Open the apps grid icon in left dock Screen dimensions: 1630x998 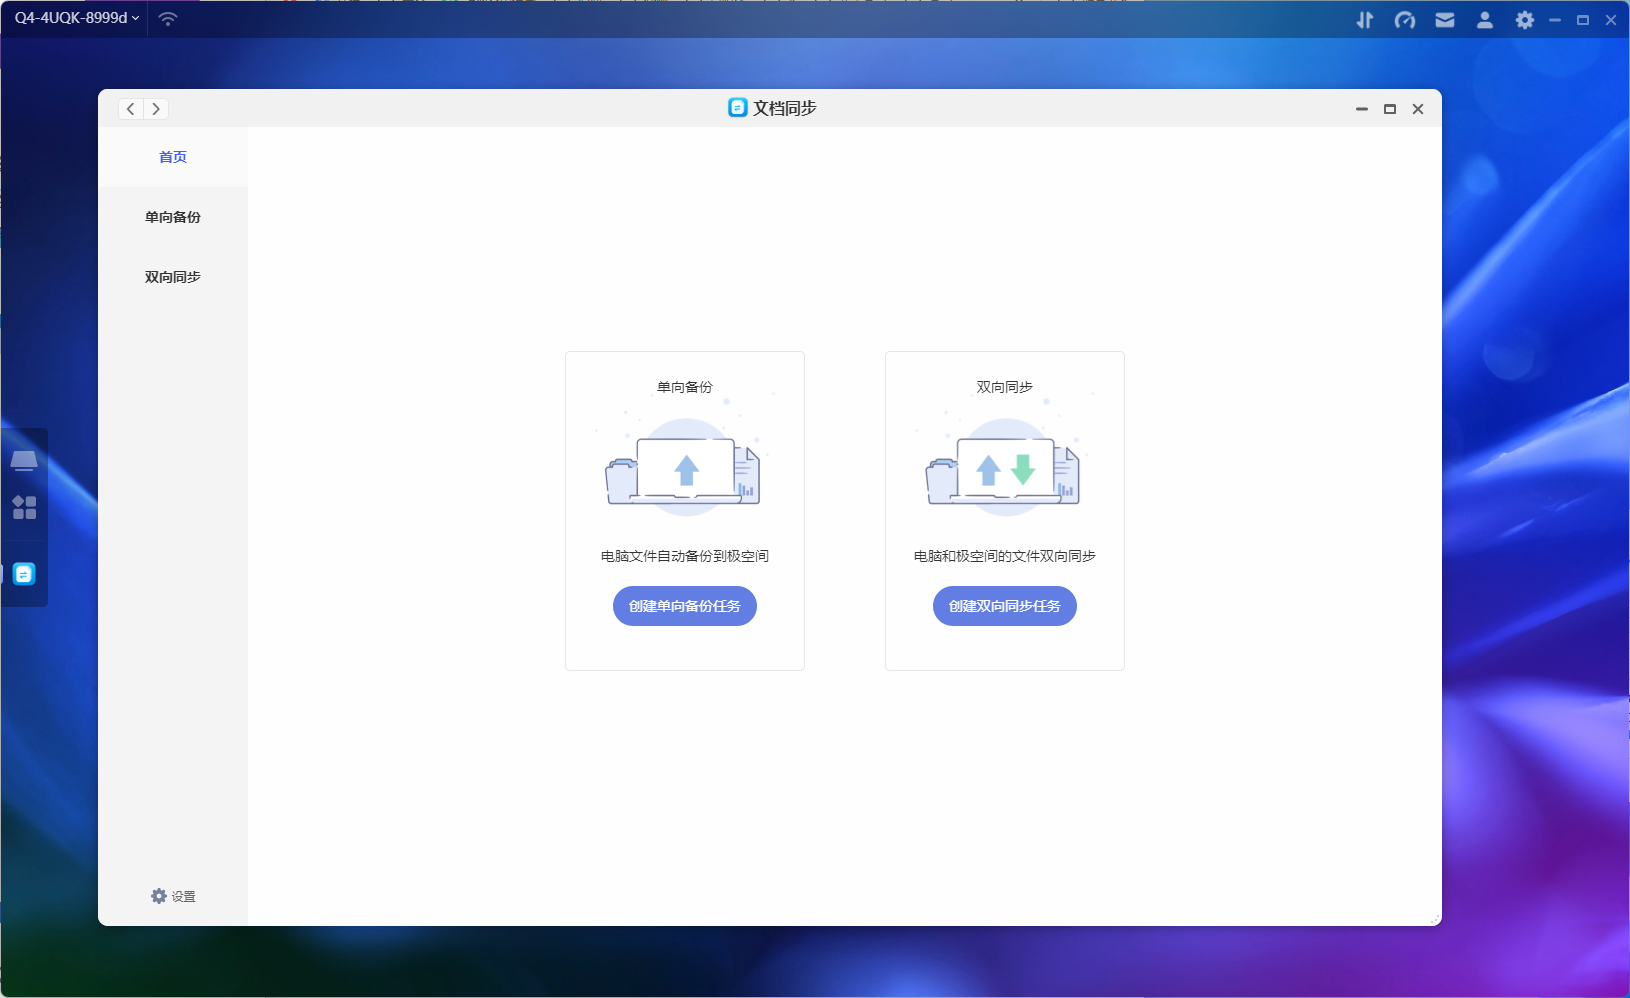(x=24, y=508)
